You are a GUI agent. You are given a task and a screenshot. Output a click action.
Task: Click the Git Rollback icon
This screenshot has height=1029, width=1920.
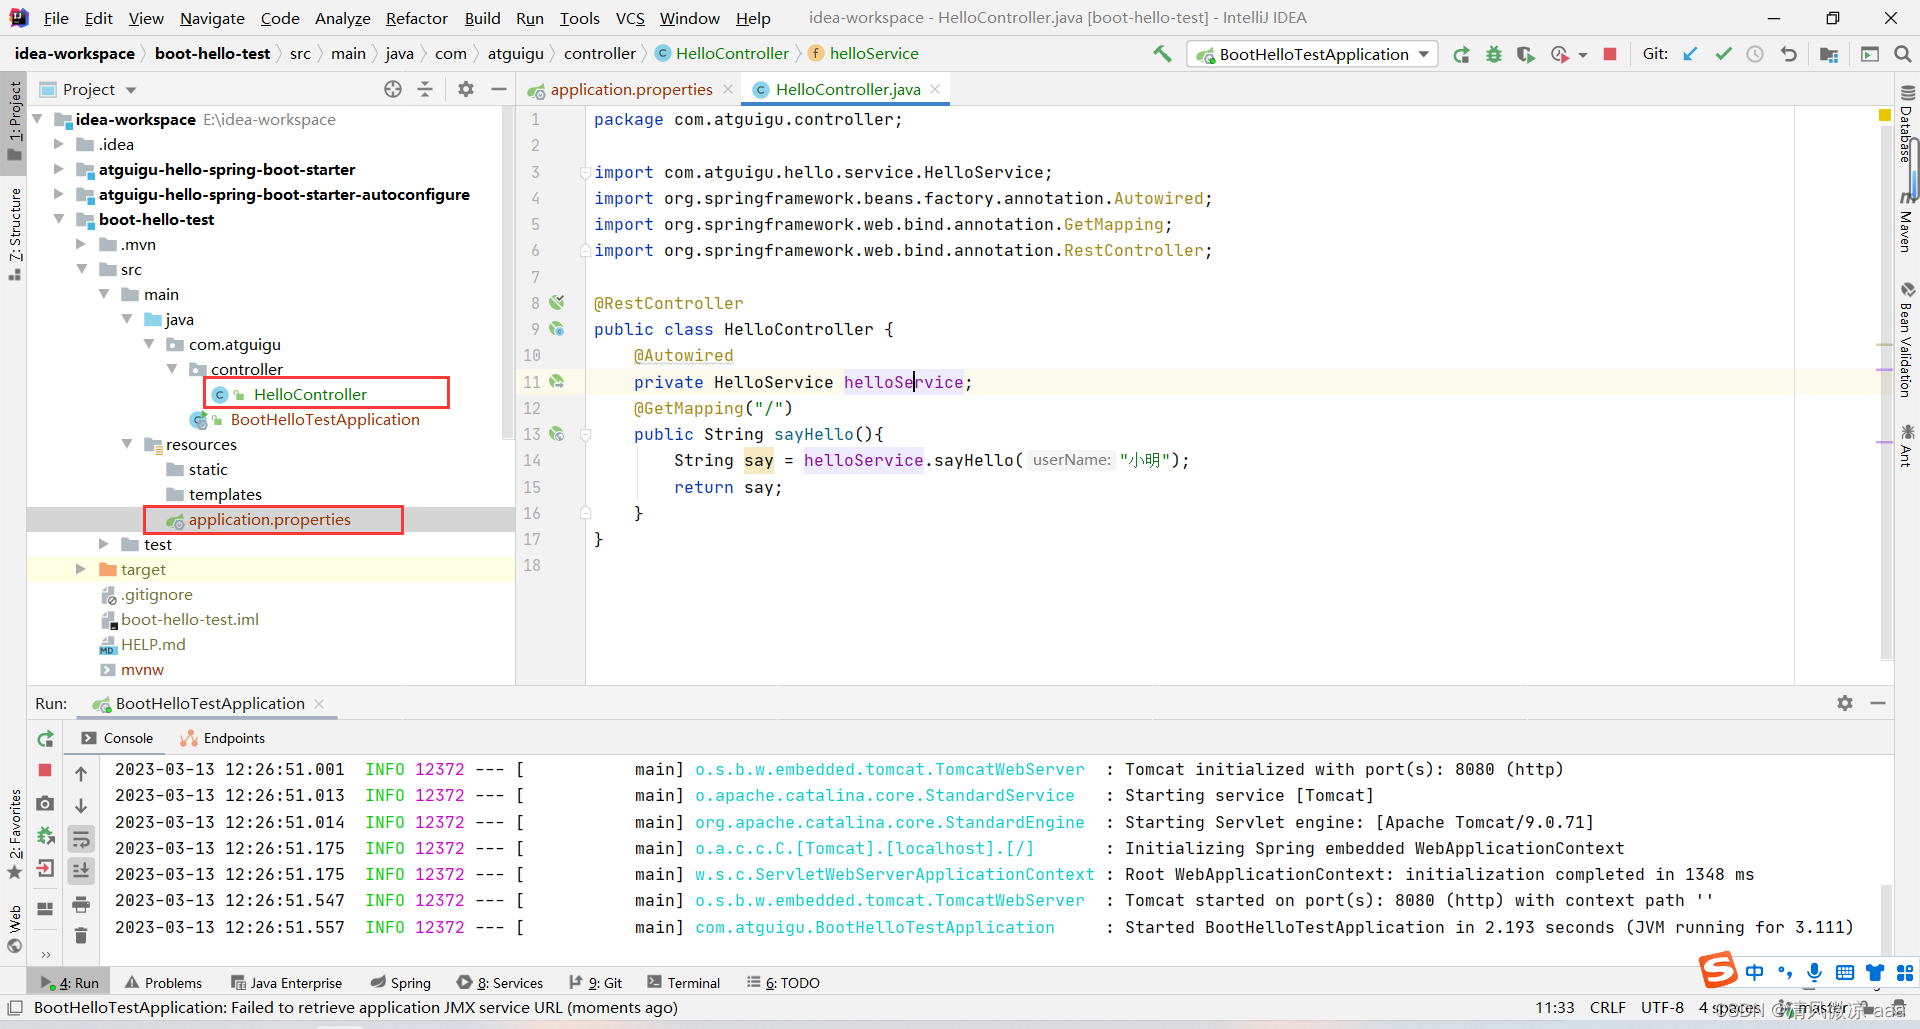click(x=1788, y=54)
